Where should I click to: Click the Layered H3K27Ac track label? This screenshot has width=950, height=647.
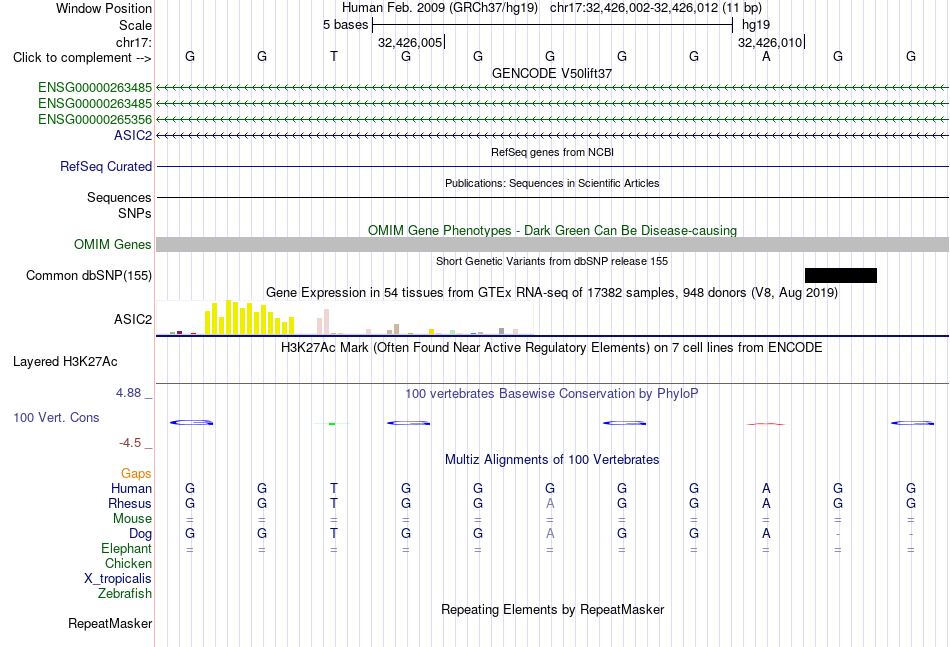[x=65, y=362]
